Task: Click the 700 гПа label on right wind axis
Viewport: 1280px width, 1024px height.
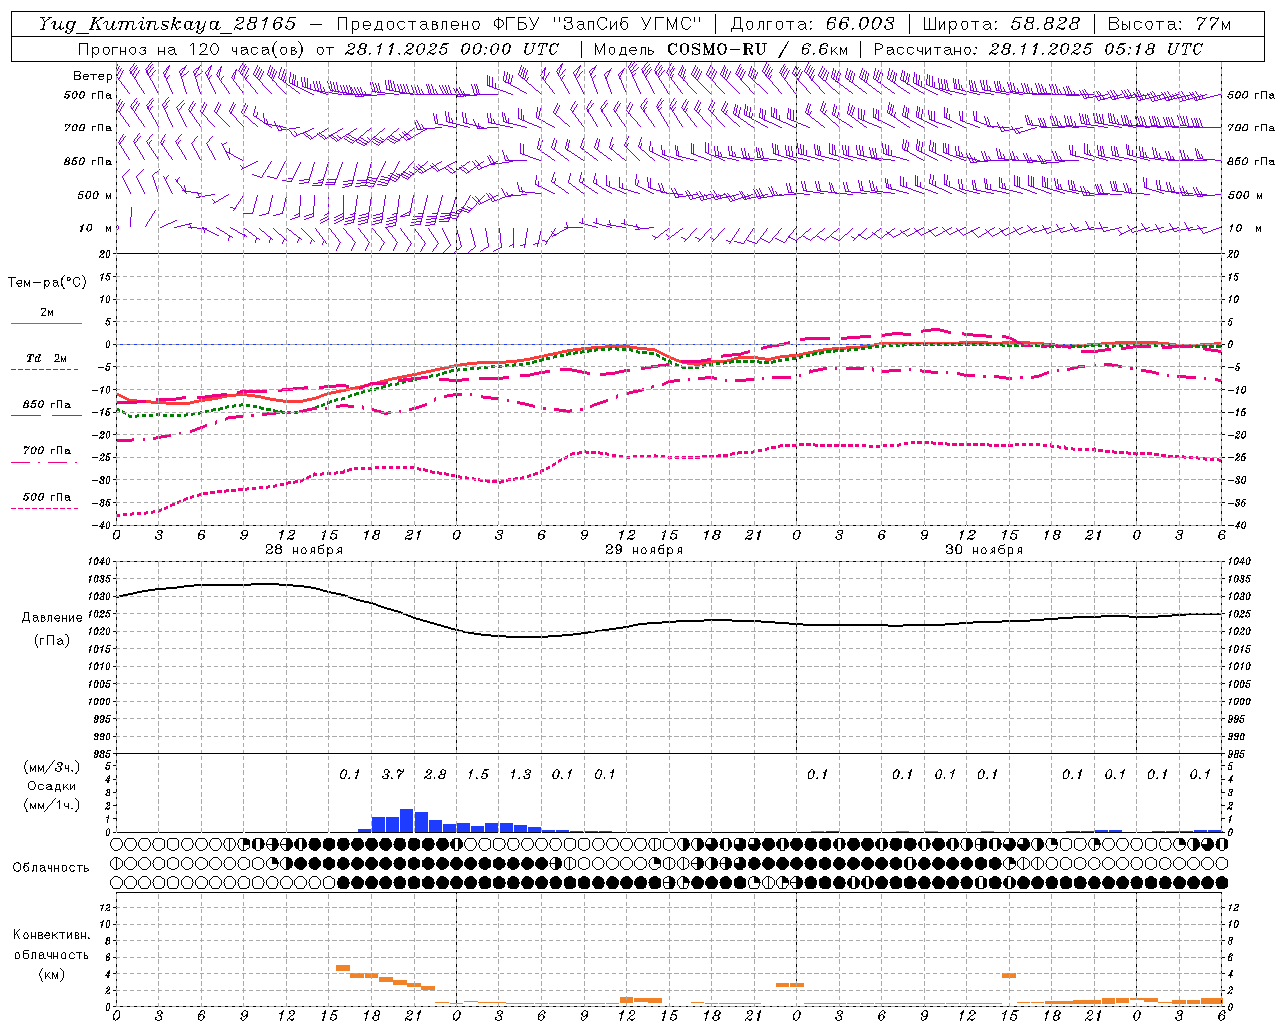Action: click(1251, 128)
